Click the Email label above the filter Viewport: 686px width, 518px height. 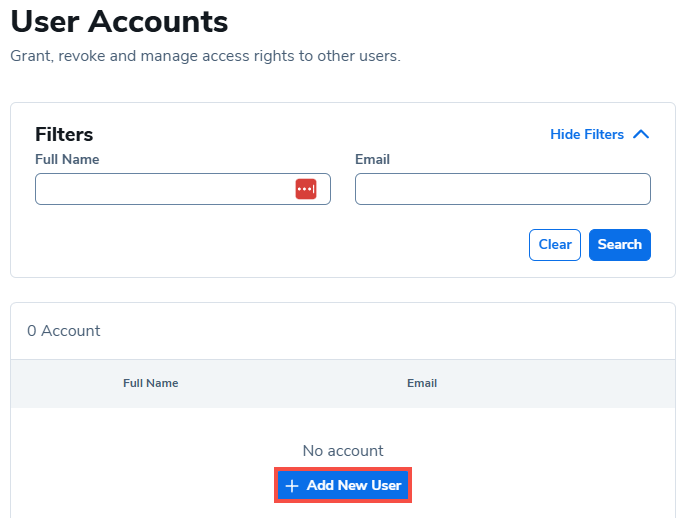pyautogui.click(x=372, y=159)
